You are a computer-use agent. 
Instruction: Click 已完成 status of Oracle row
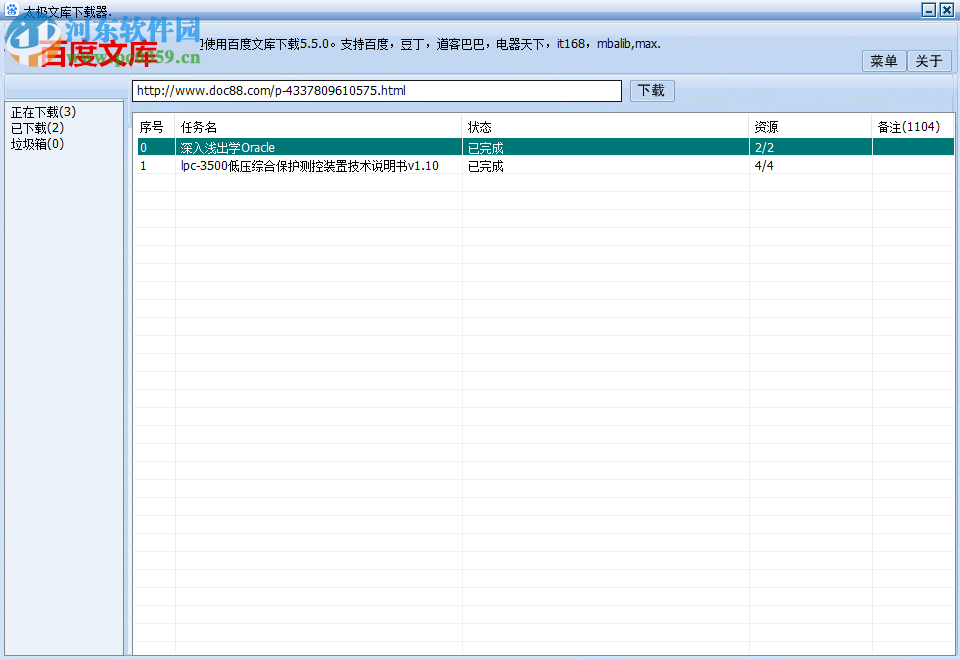click(x=486, y=148)
